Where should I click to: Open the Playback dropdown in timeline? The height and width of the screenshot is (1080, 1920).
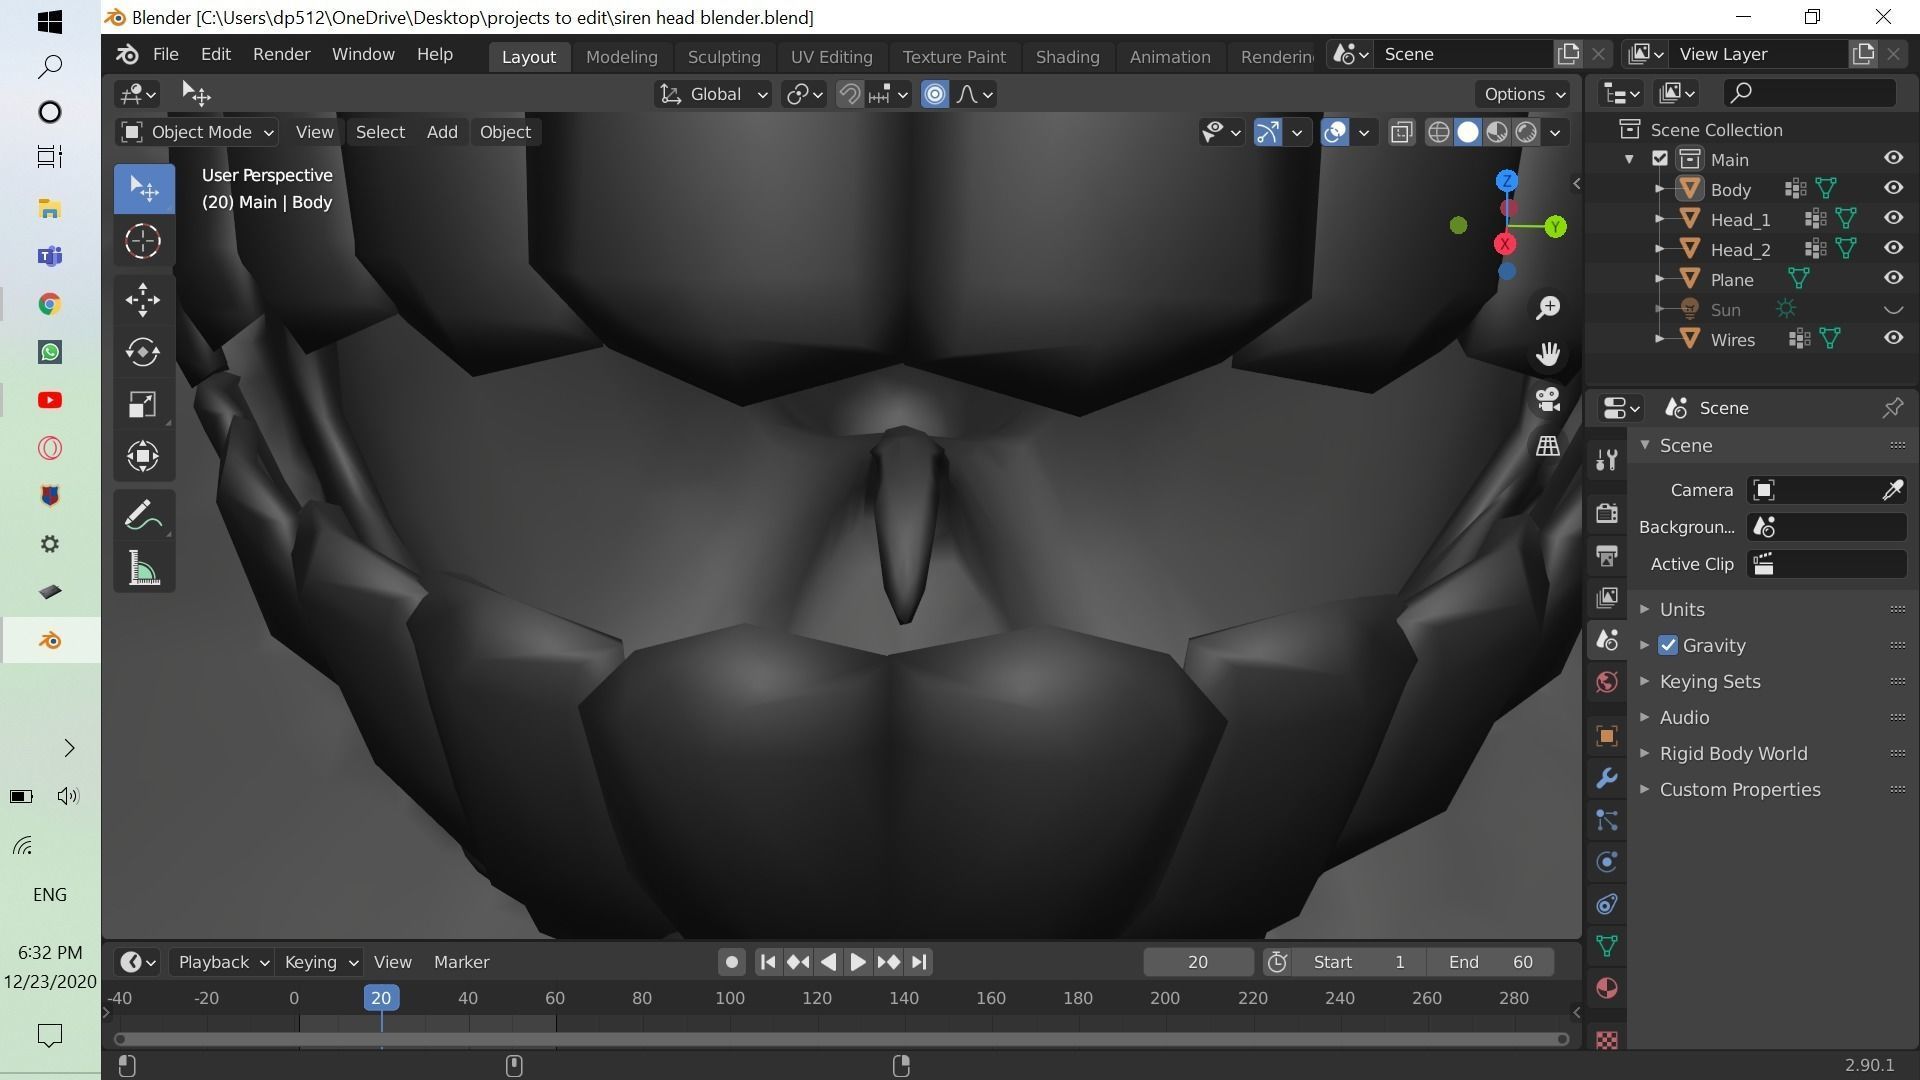[223, 962]
